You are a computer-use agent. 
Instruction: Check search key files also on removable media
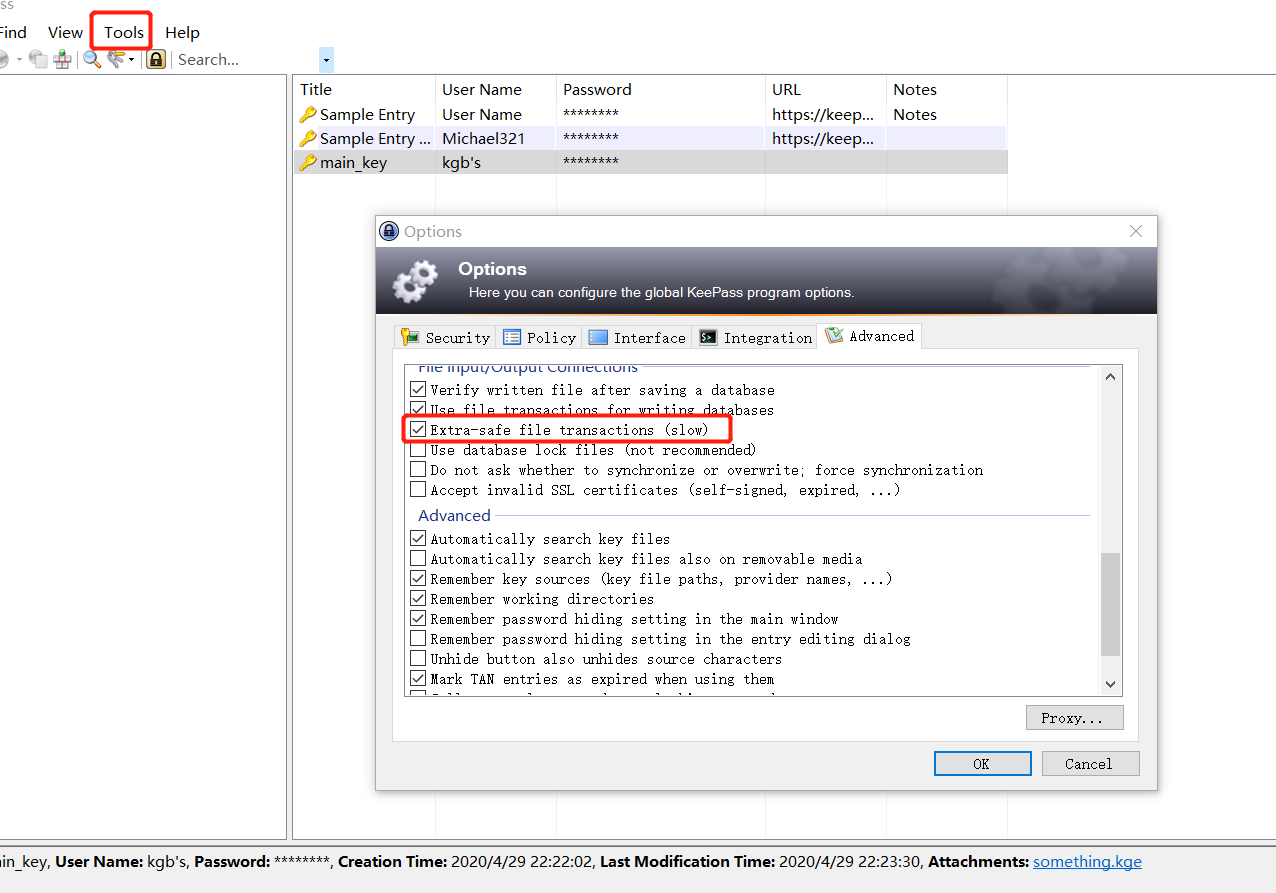[x=418, y=559]
